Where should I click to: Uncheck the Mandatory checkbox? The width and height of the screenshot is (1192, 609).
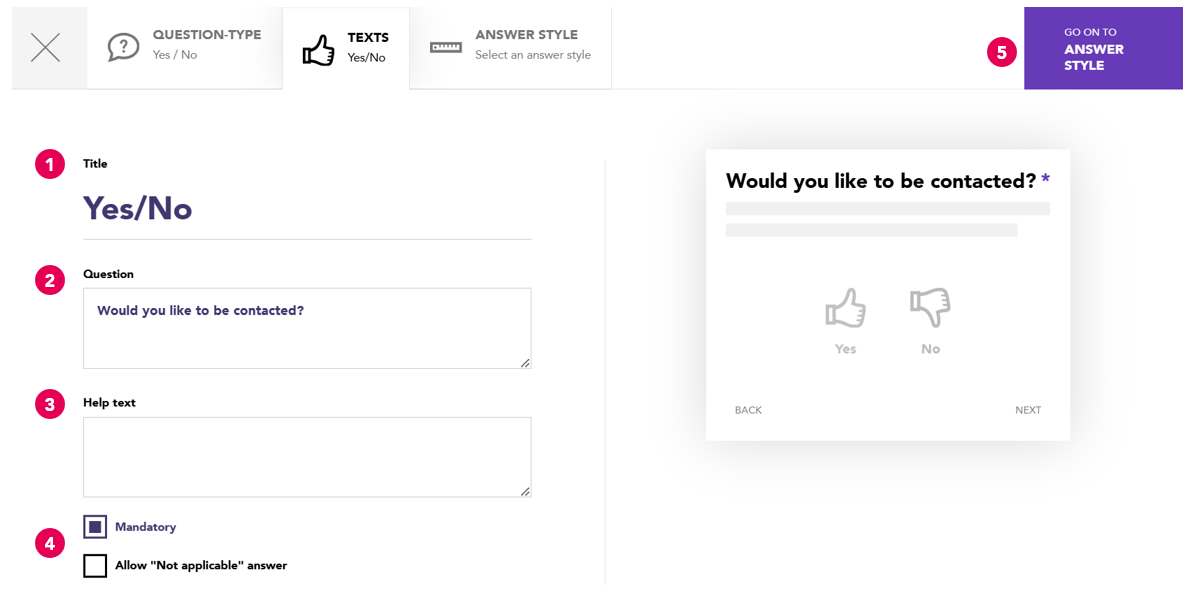(95, 527)
